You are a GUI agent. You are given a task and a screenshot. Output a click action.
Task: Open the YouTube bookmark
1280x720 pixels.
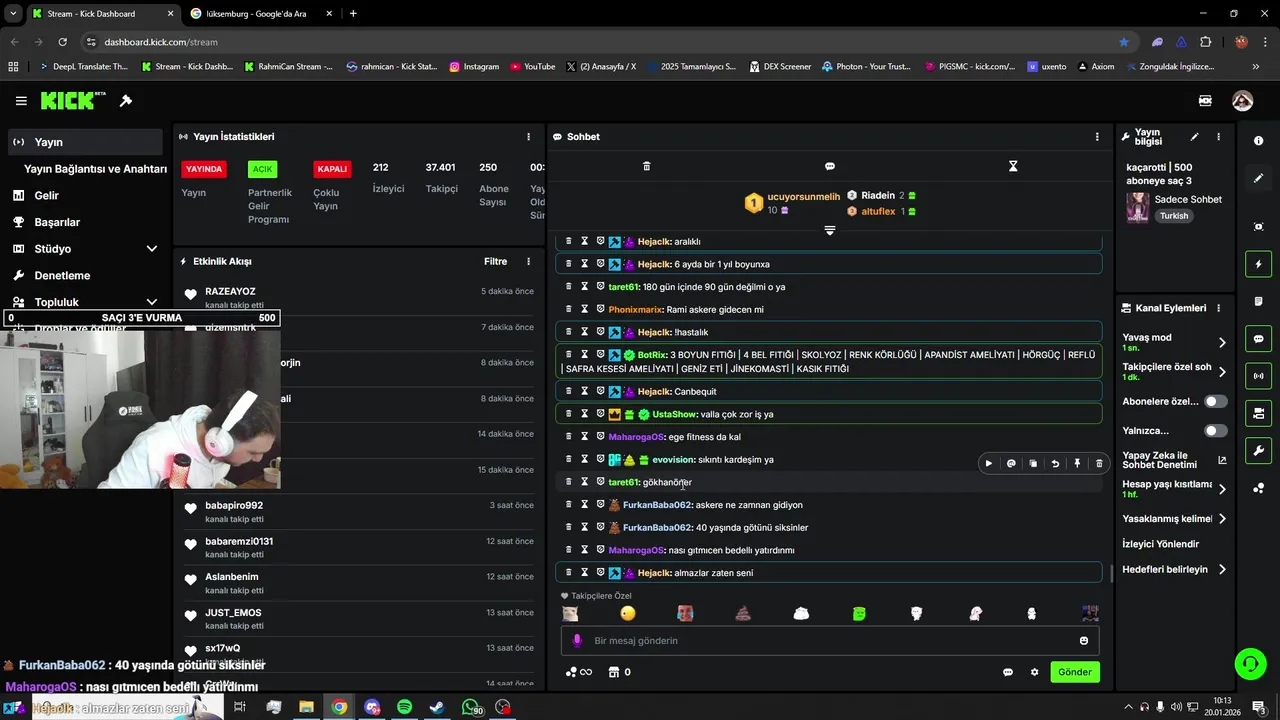[x=532, y=67]
